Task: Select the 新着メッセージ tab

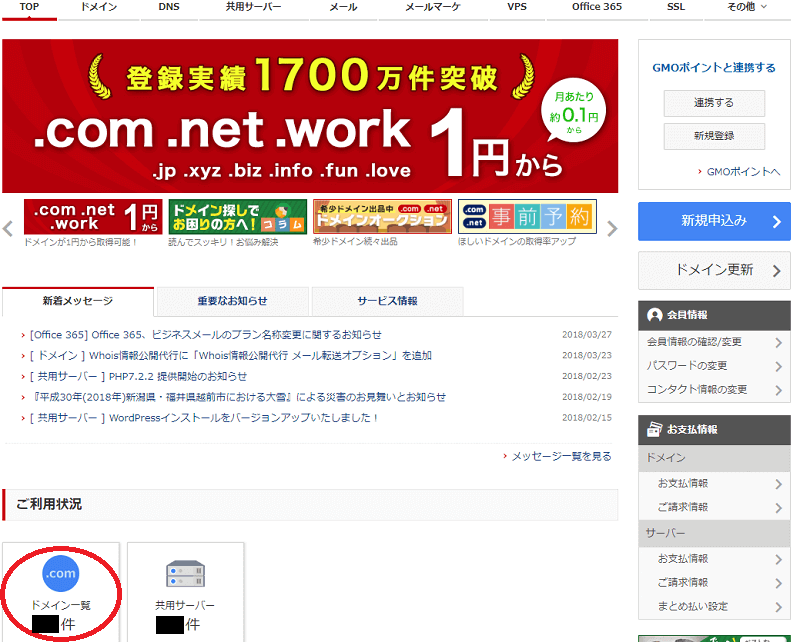Action: point(78,302)
